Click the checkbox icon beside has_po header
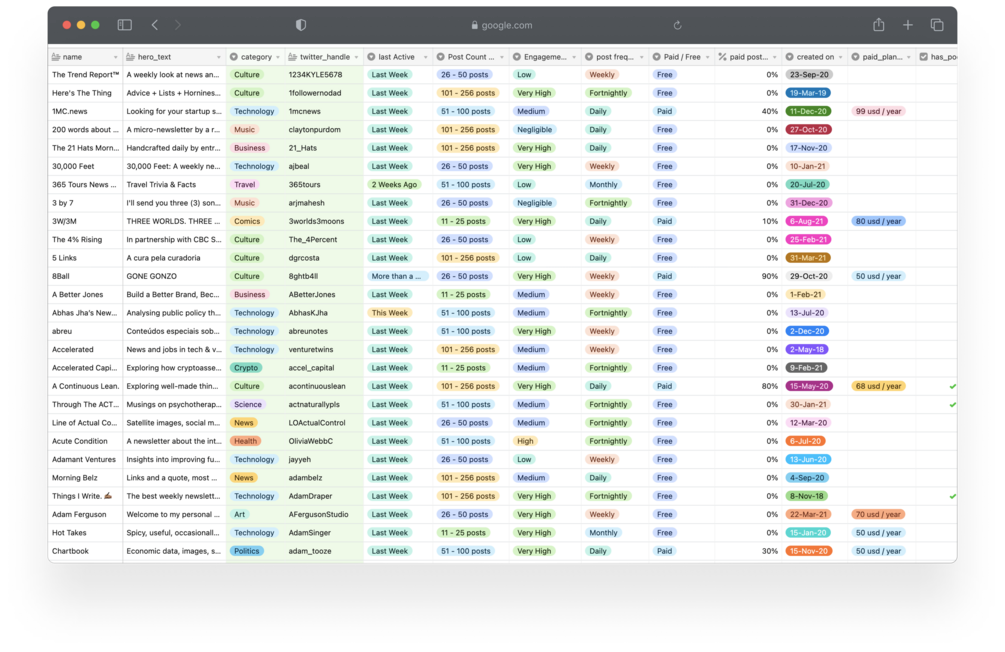The image size is (1005, 652). tap(924, 57)
